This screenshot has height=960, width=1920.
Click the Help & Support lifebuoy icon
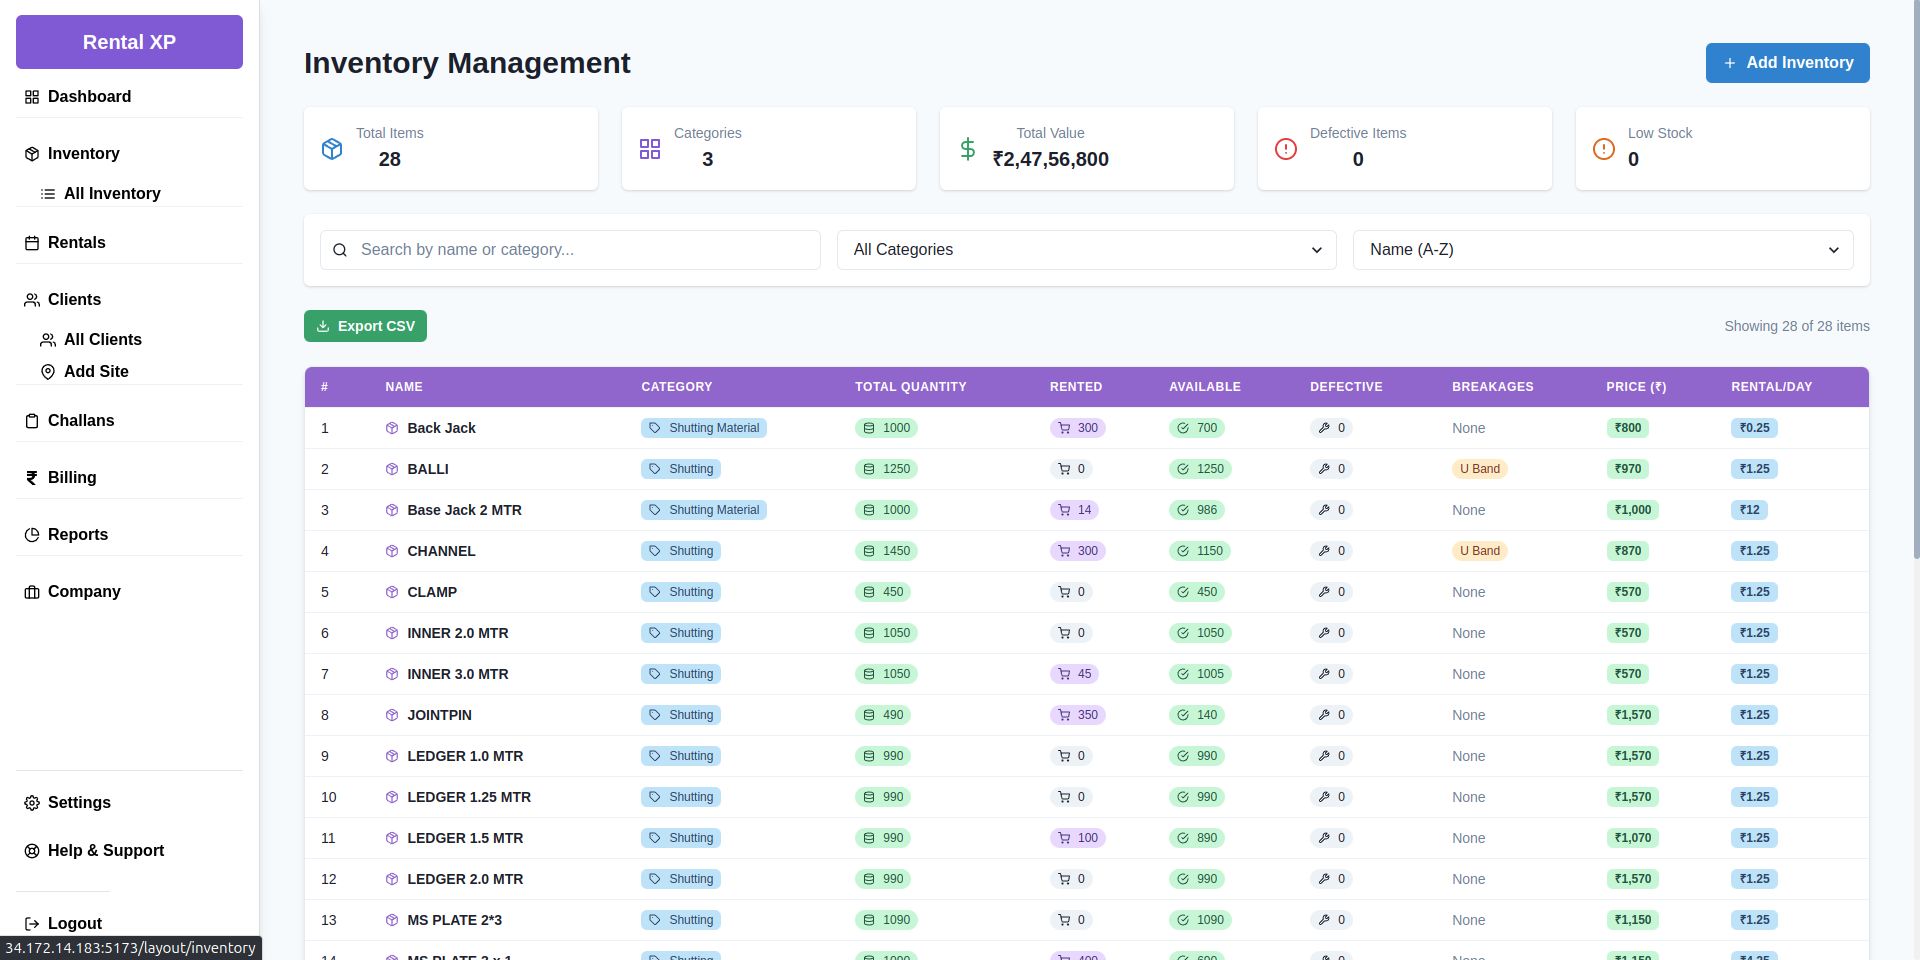[32, 851]
